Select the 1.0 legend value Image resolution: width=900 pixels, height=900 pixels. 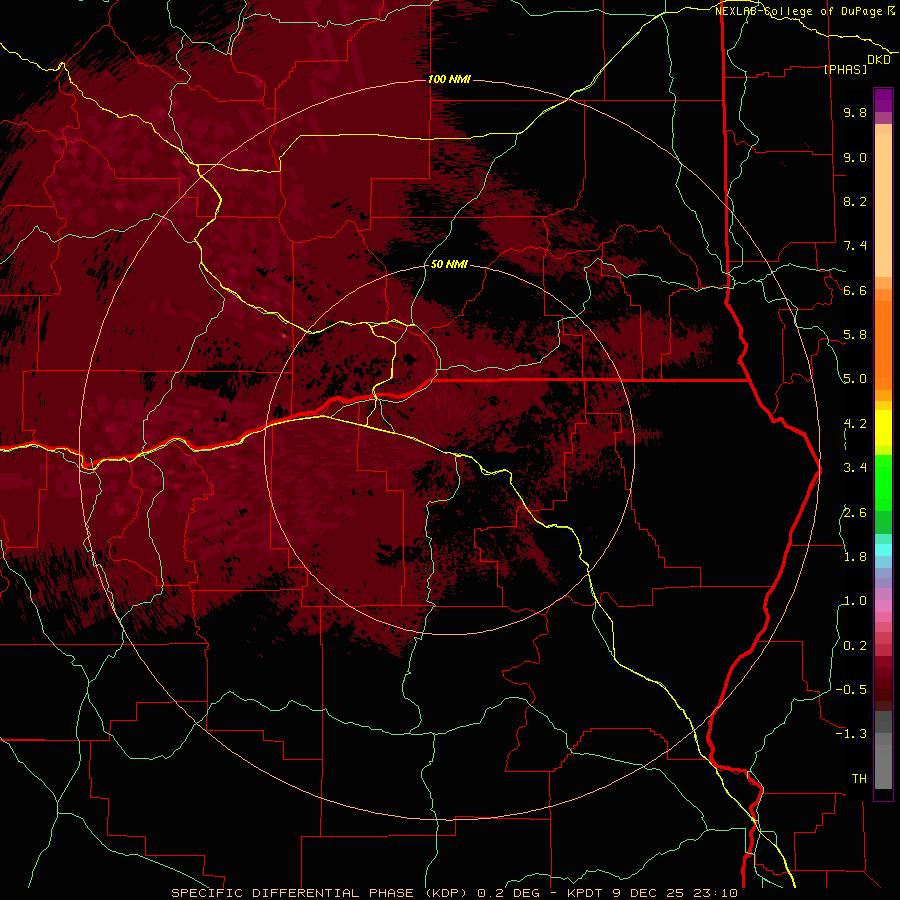(855, 601)
